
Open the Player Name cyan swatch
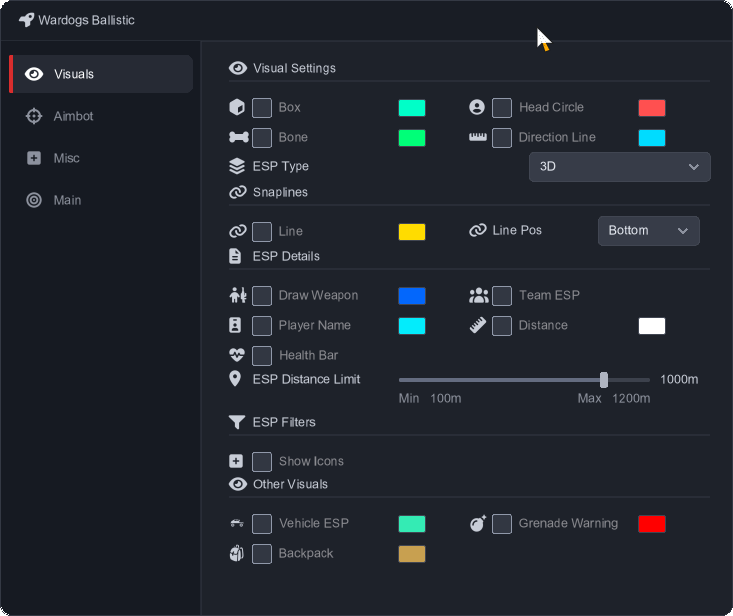(x=412, y=326)
